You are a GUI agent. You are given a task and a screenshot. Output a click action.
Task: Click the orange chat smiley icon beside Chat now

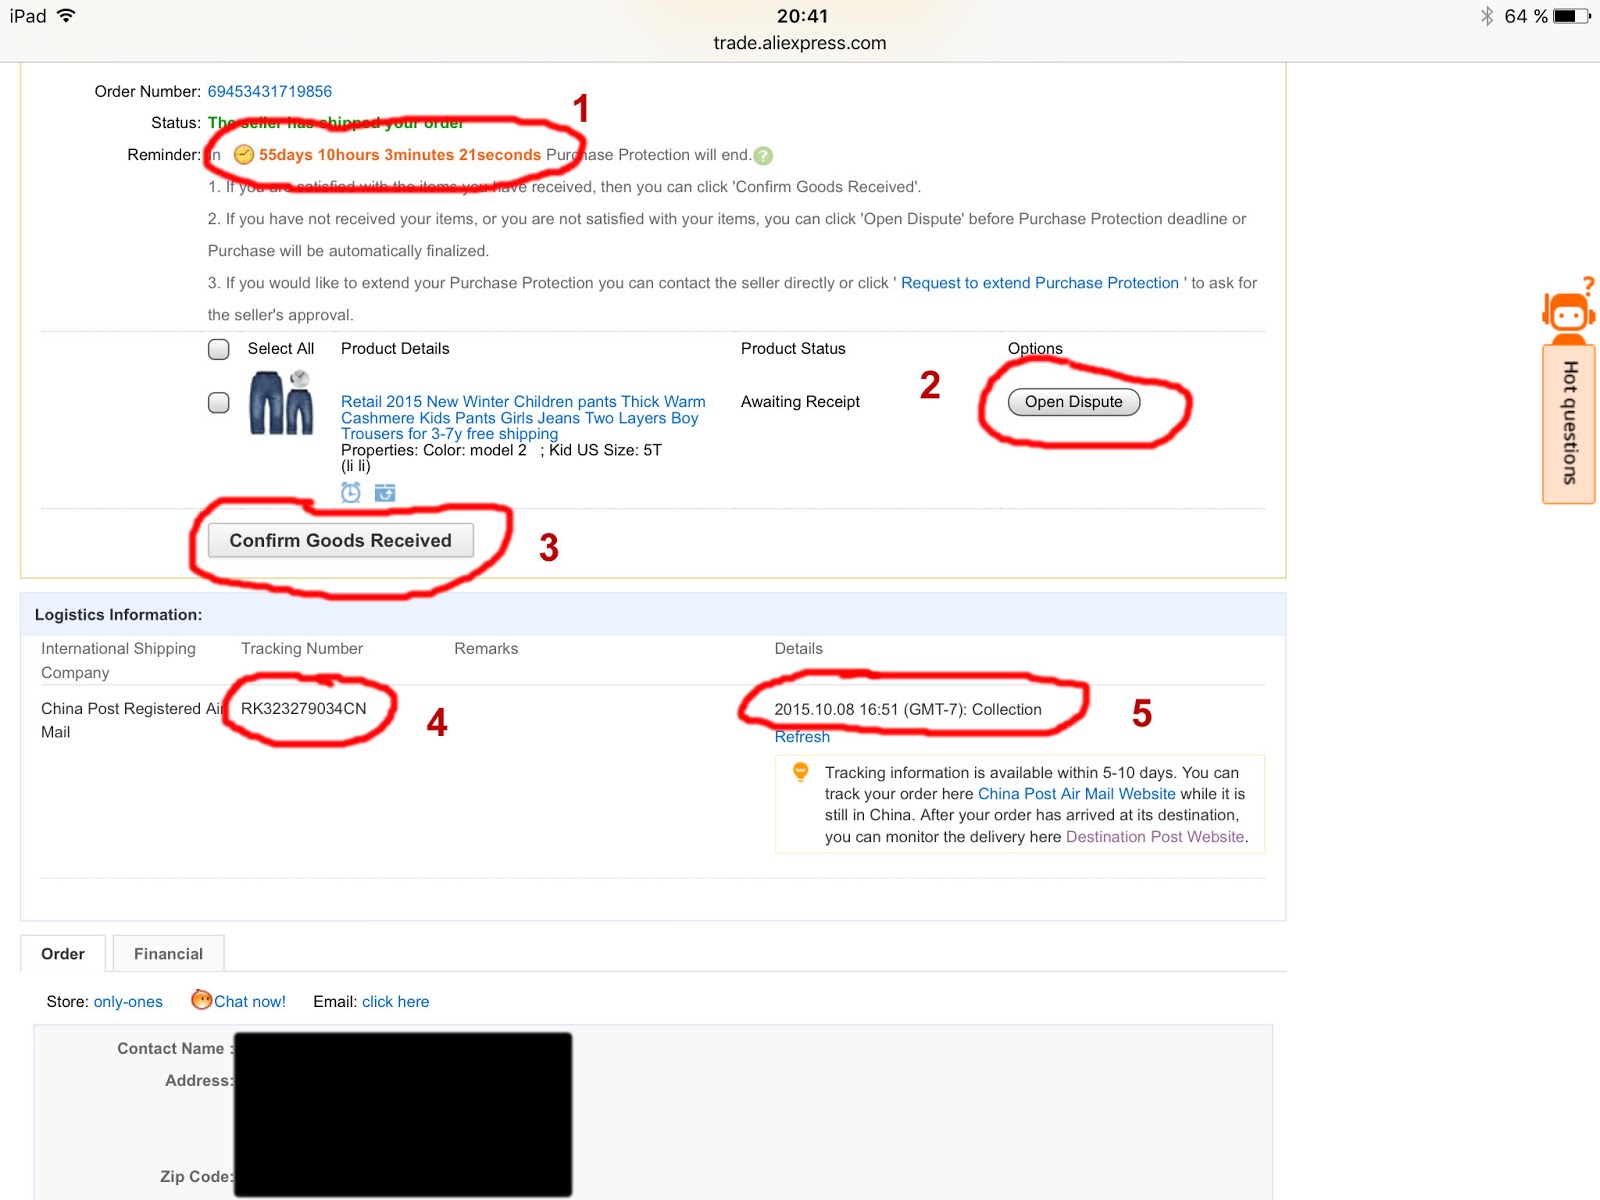202,1001
